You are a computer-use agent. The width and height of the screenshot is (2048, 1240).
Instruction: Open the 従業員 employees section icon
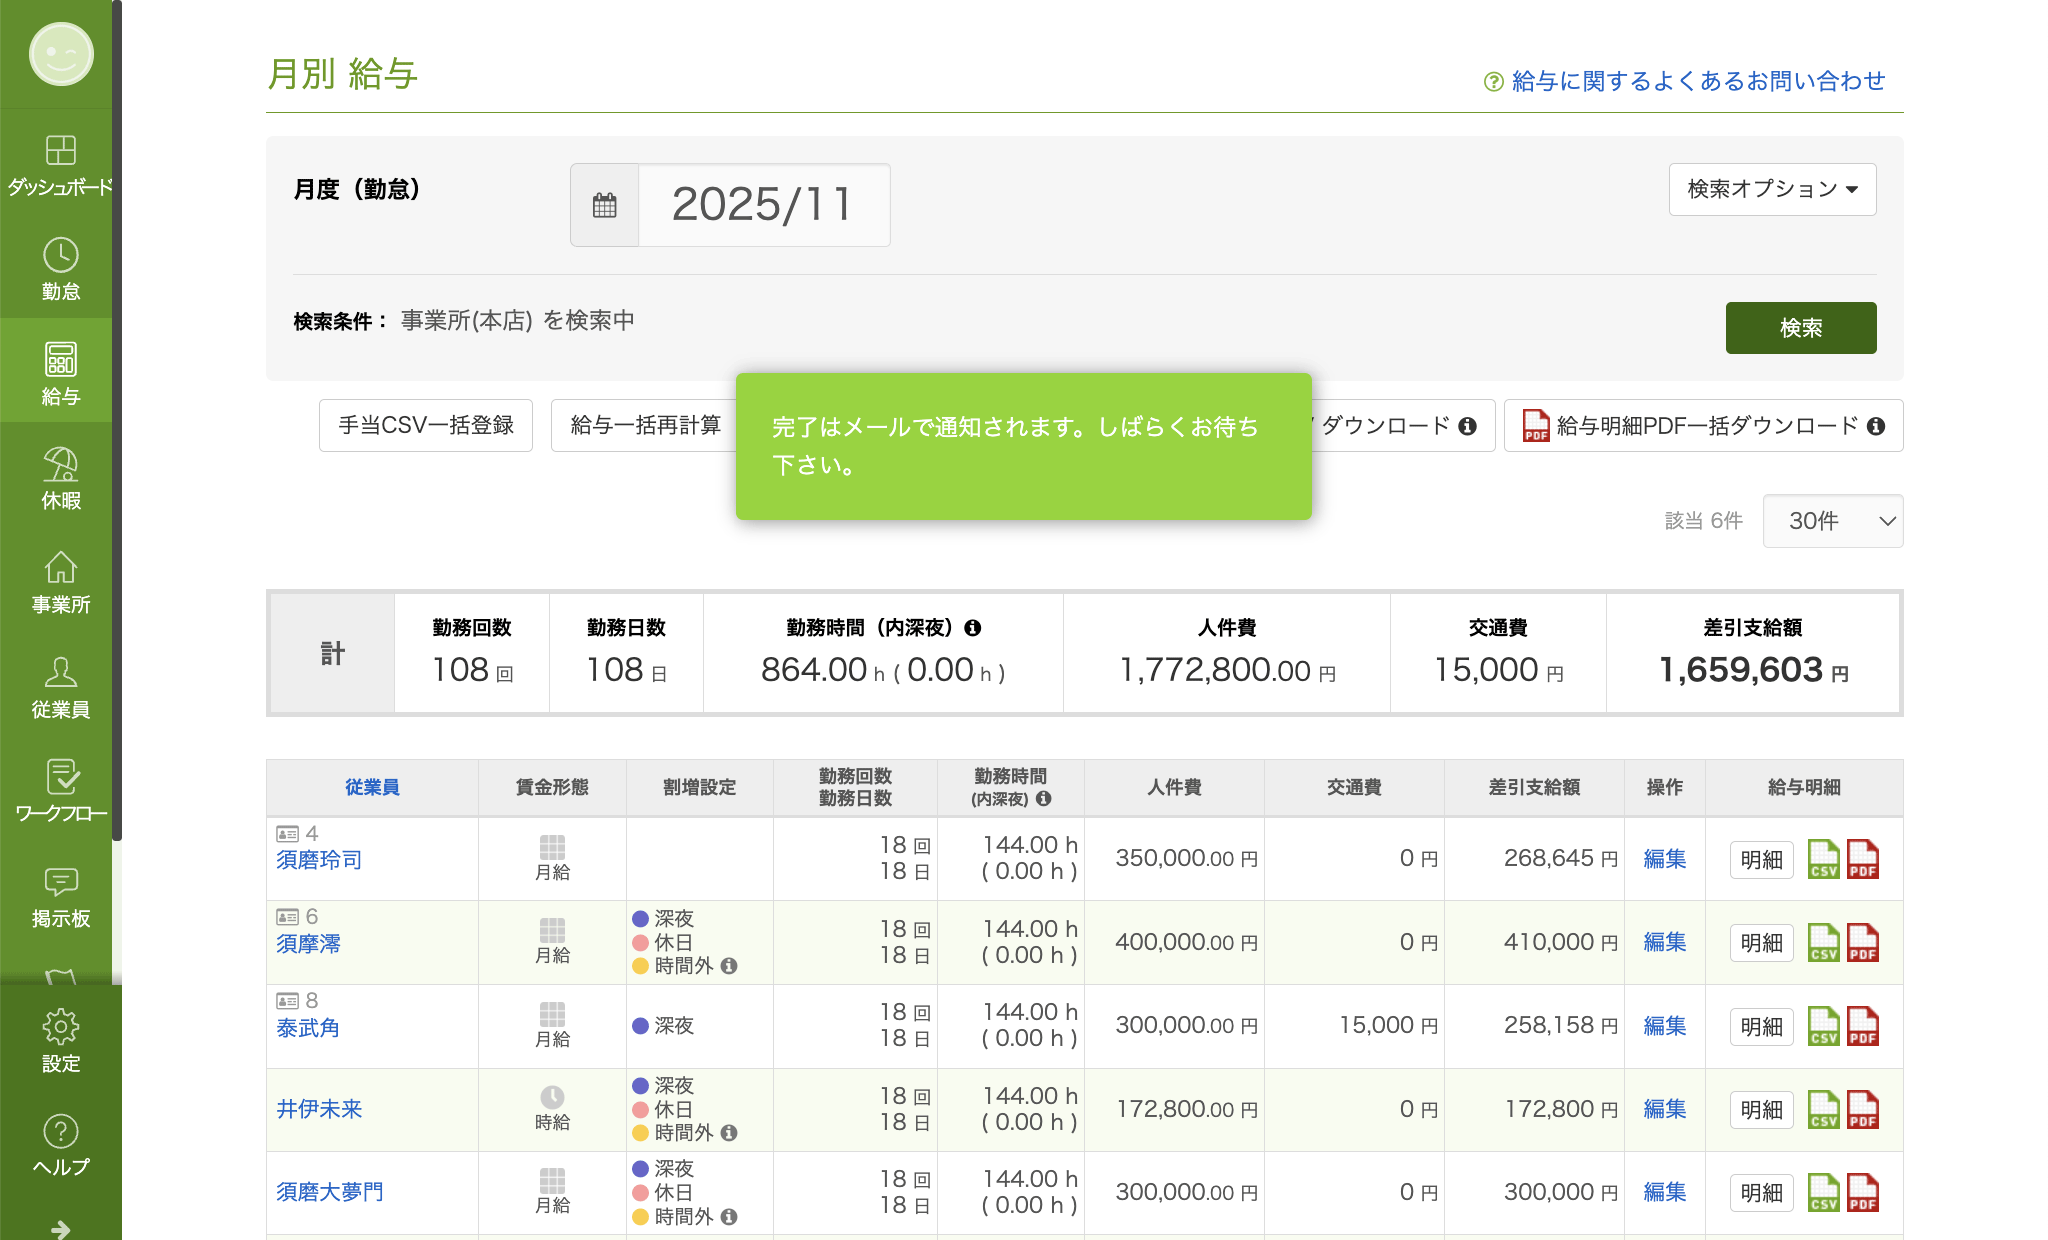61,678
